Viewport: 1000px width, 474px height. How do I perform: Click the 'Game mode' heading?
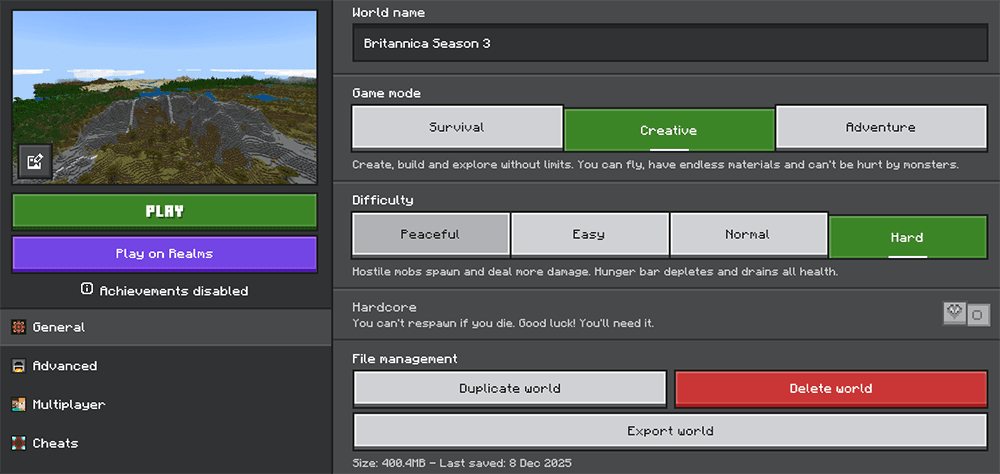386,94
